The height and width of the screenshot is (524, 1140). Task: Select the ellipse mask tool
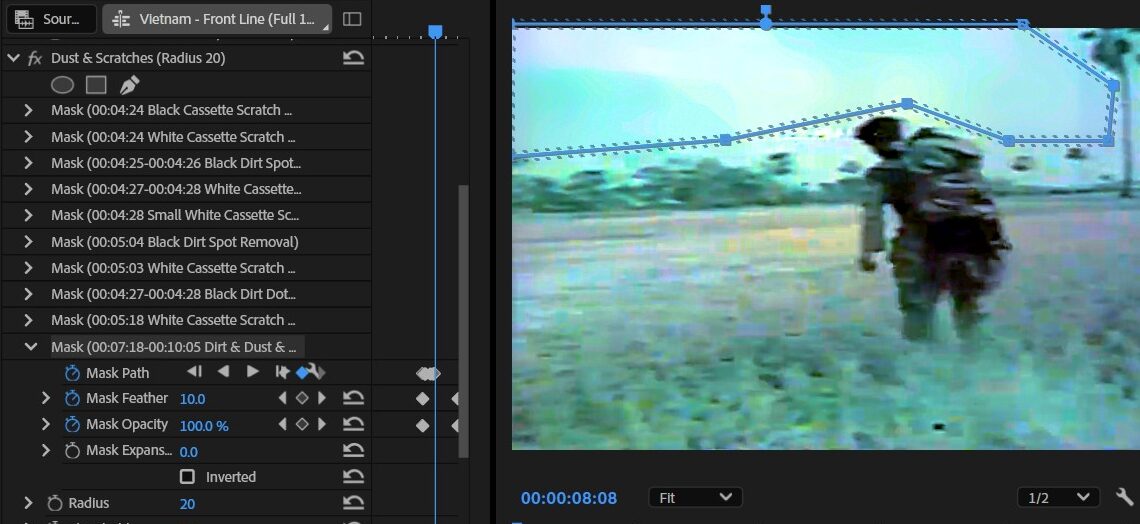[x=63, y=85]
